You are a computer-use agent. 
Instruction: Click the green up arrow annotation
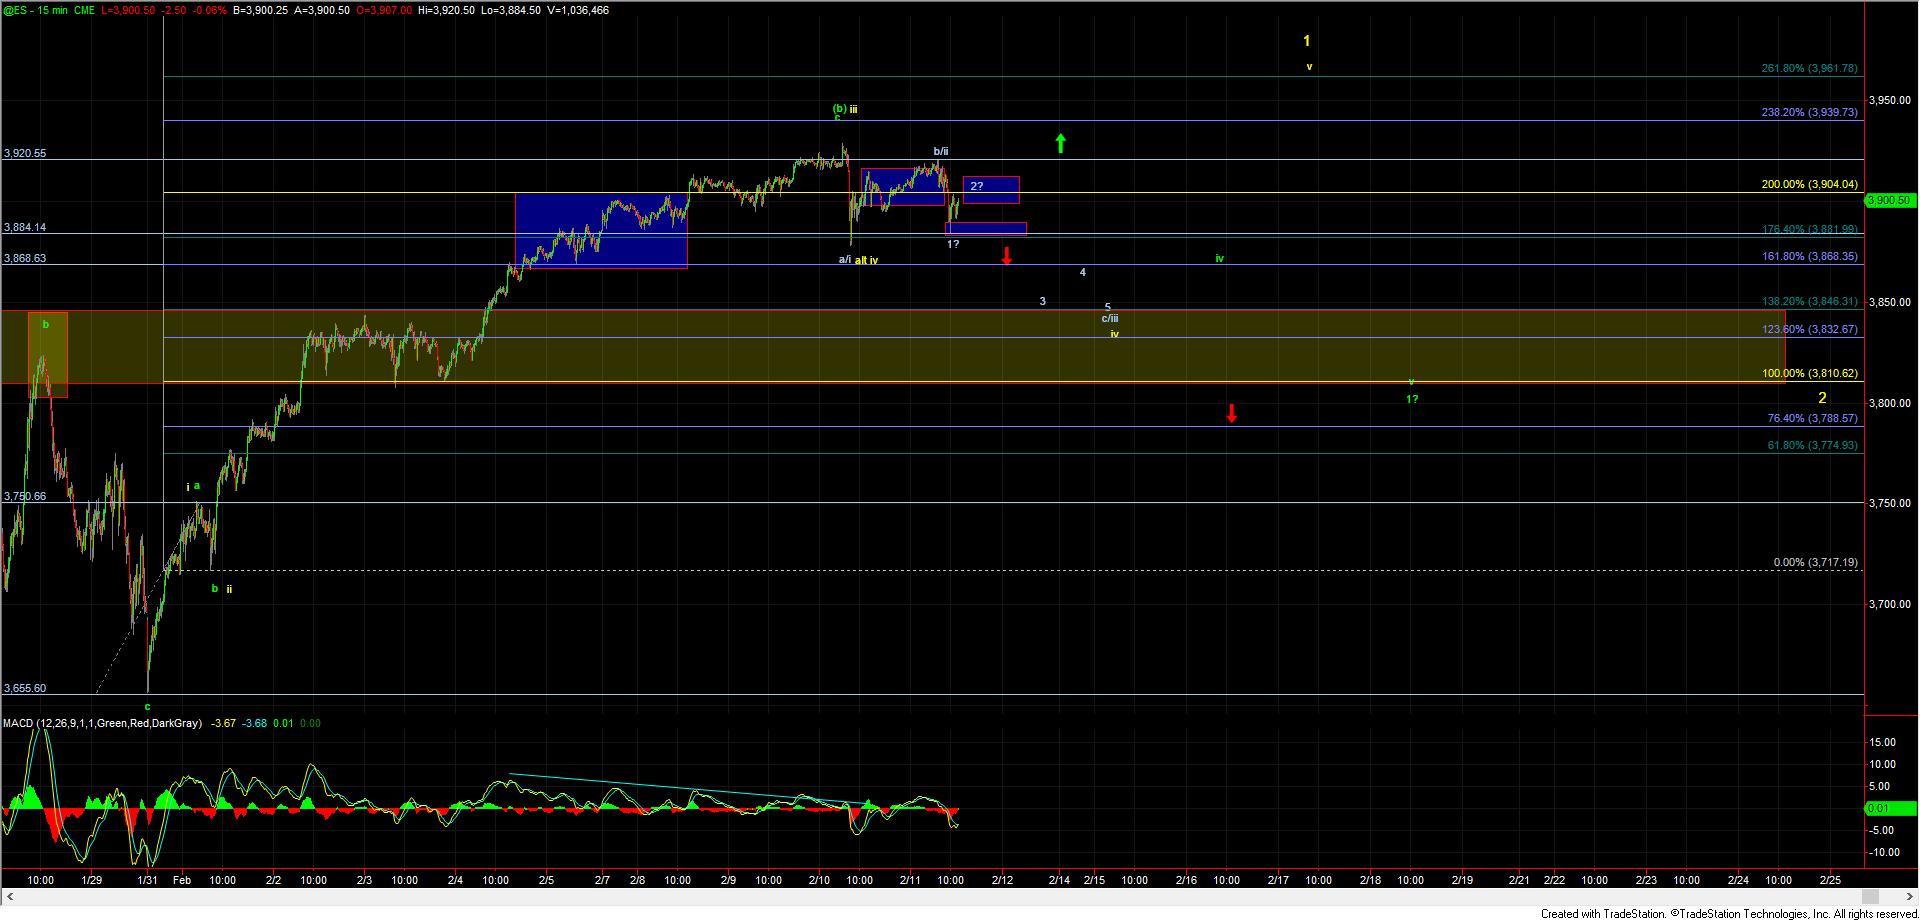pyautogui.click(x=1060, y=143)
